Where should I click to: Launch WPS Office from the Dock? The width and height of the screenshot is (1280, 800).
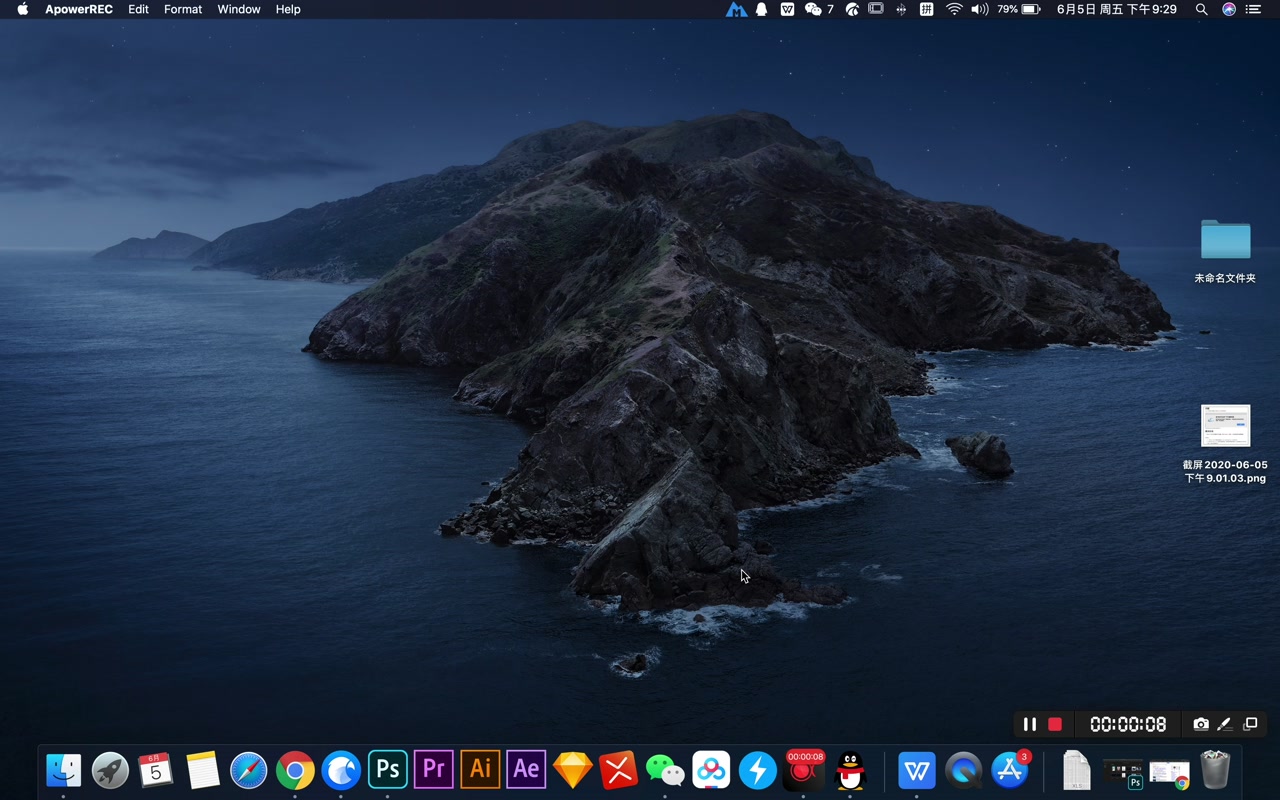pyautogui.click(x=917, y=770)
